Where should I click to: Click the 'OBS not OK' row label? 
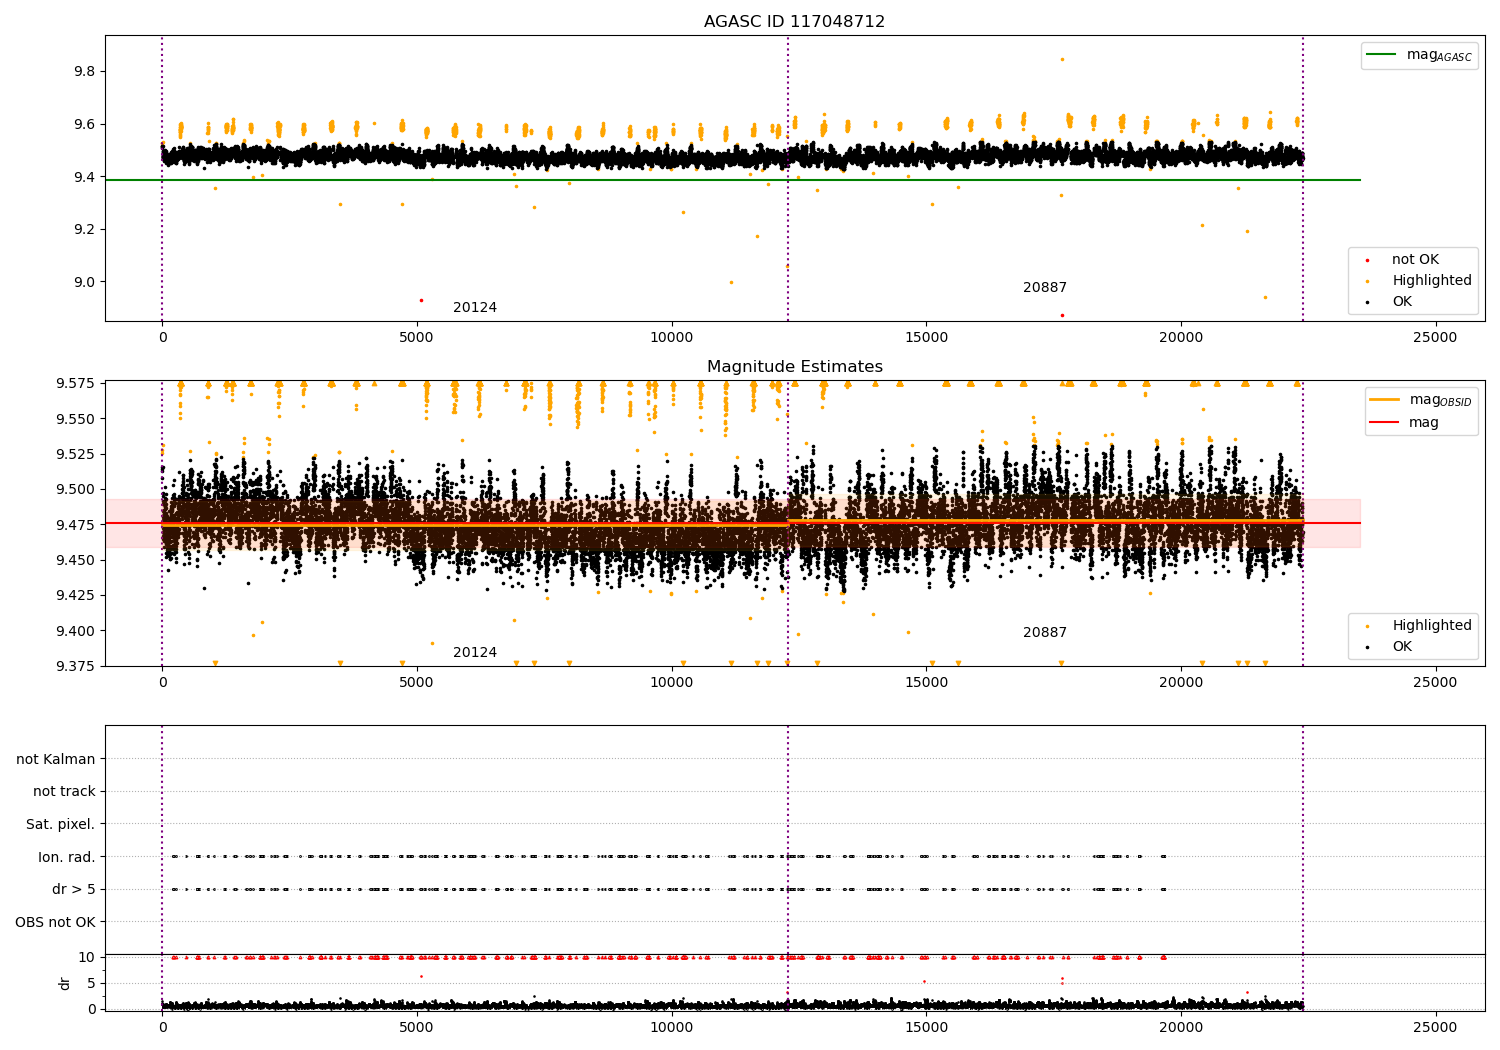tap(56, 922)
